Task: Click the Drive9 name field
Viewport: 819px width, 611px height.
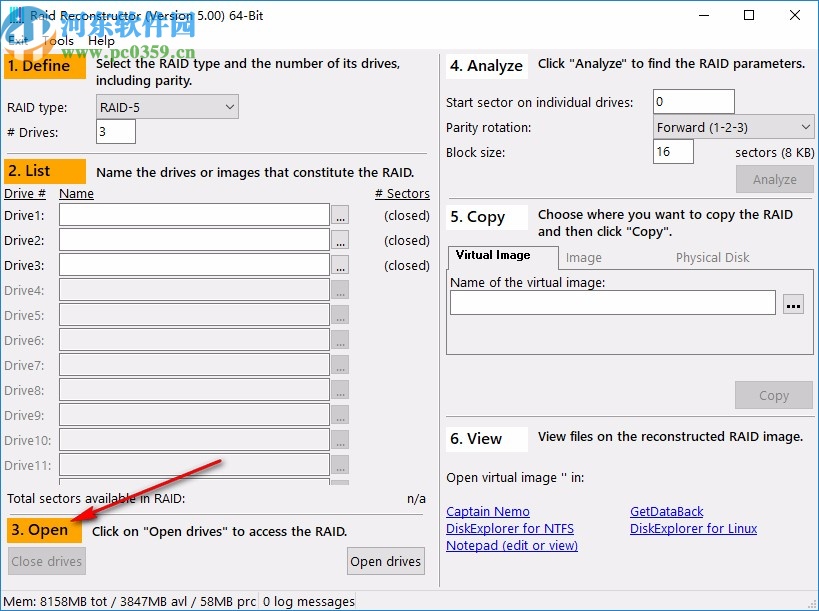Action: [x=194, y=415]
